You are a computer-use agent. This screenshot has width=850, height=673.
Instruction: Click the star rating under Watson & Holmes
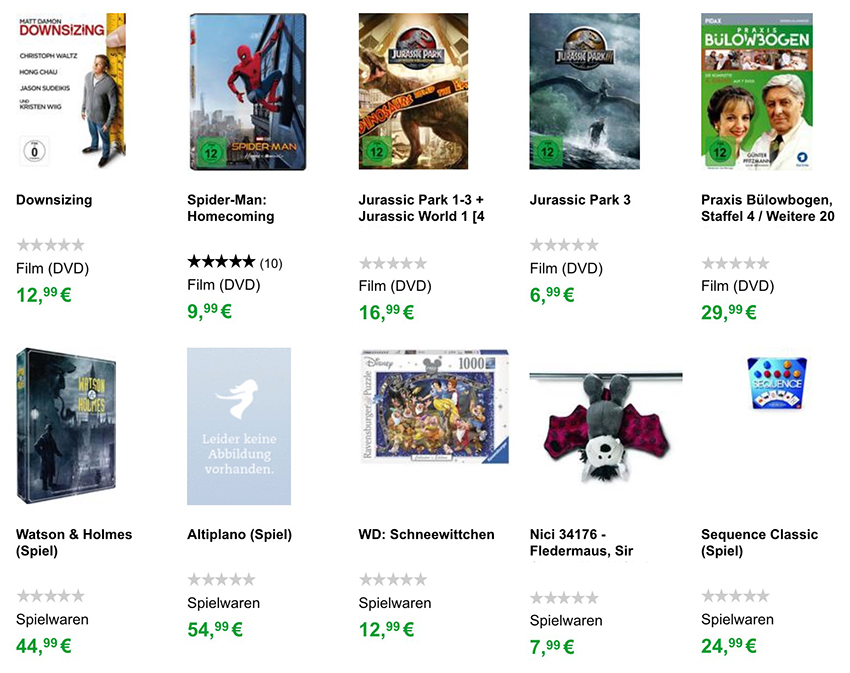[50, 596]
